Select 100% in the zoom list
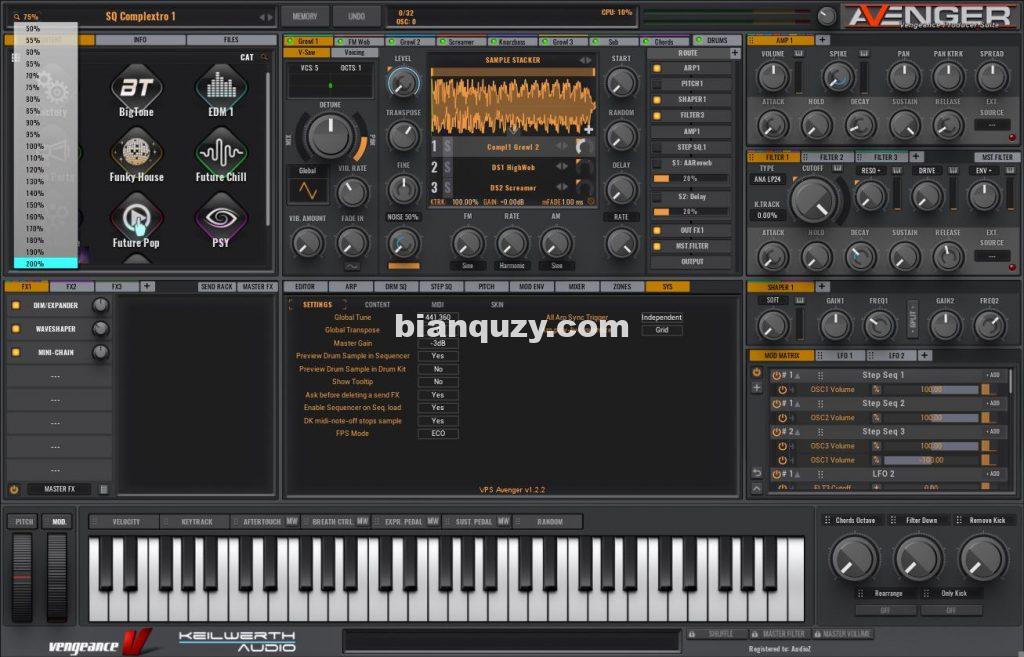Screen dimensions: 1024x657 pyautogui.click(x=35, y=146)
